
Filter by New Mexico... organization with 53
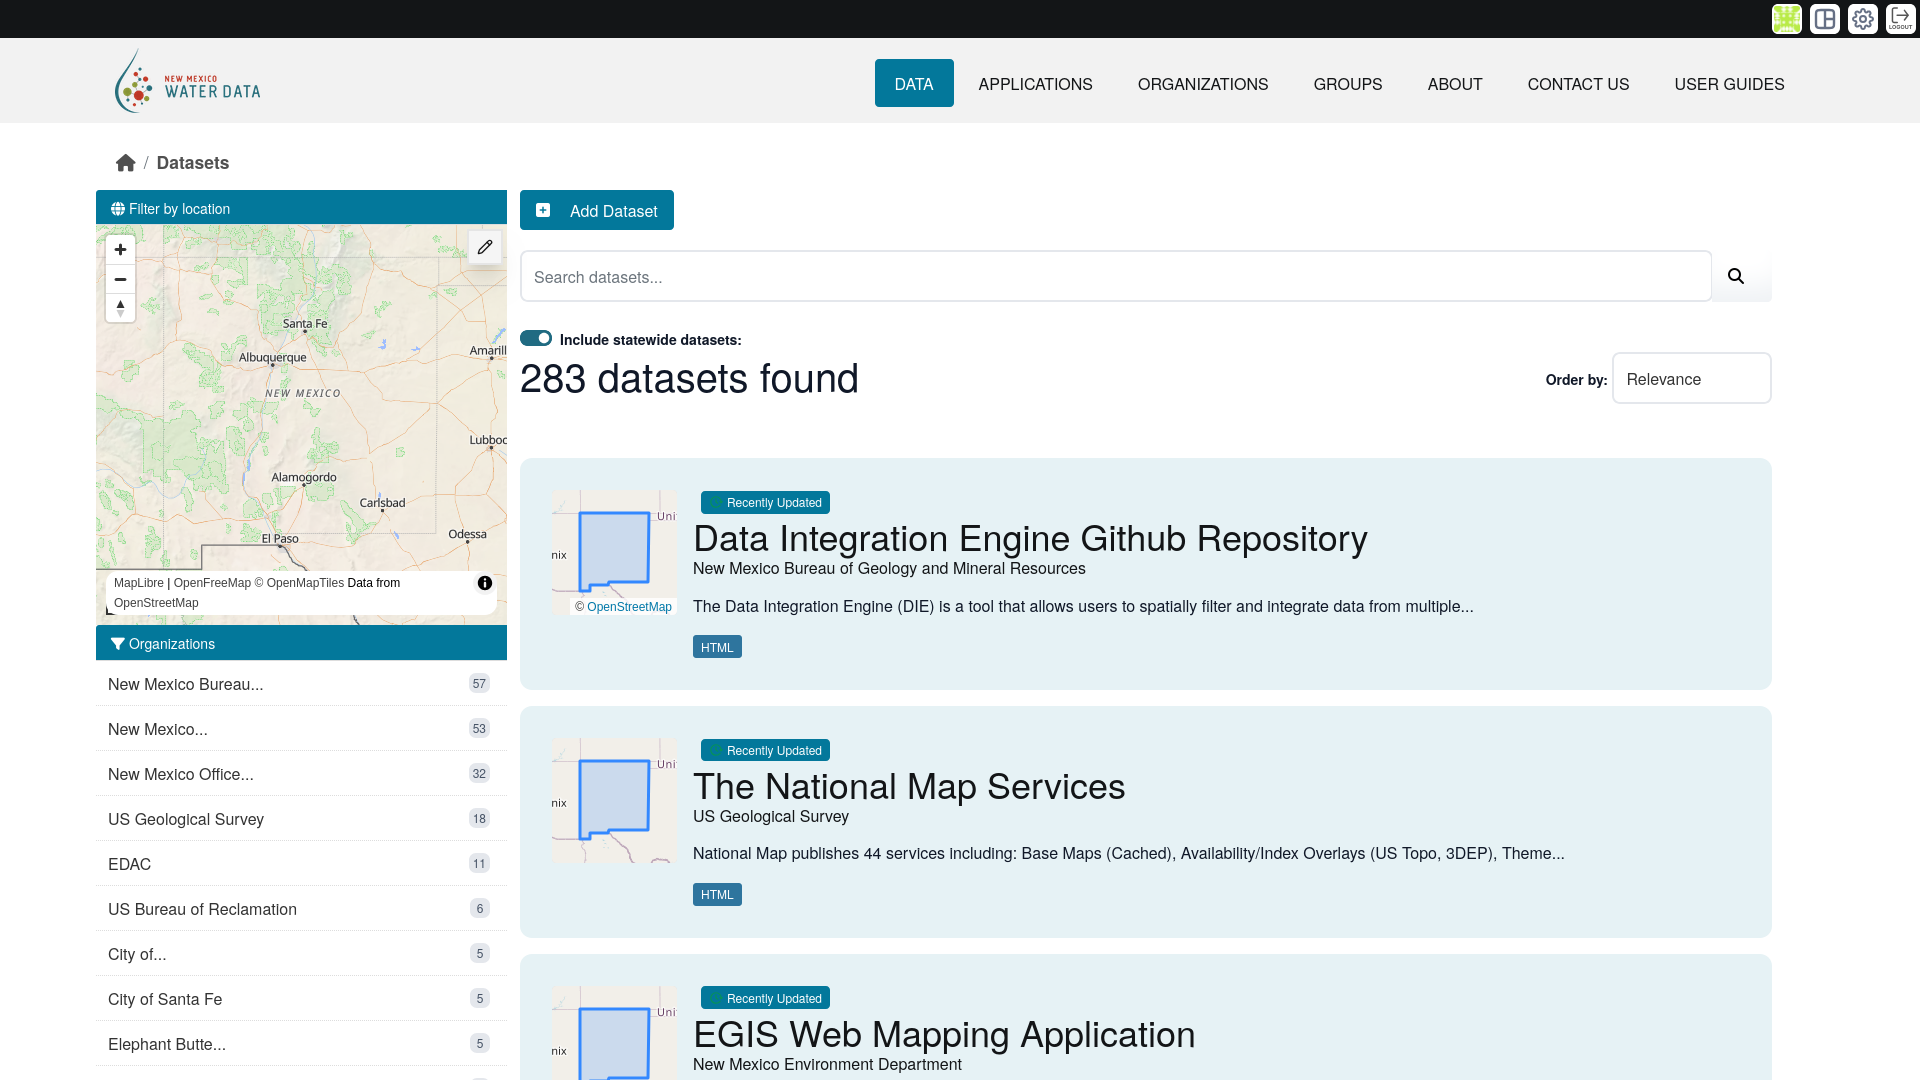301,729
